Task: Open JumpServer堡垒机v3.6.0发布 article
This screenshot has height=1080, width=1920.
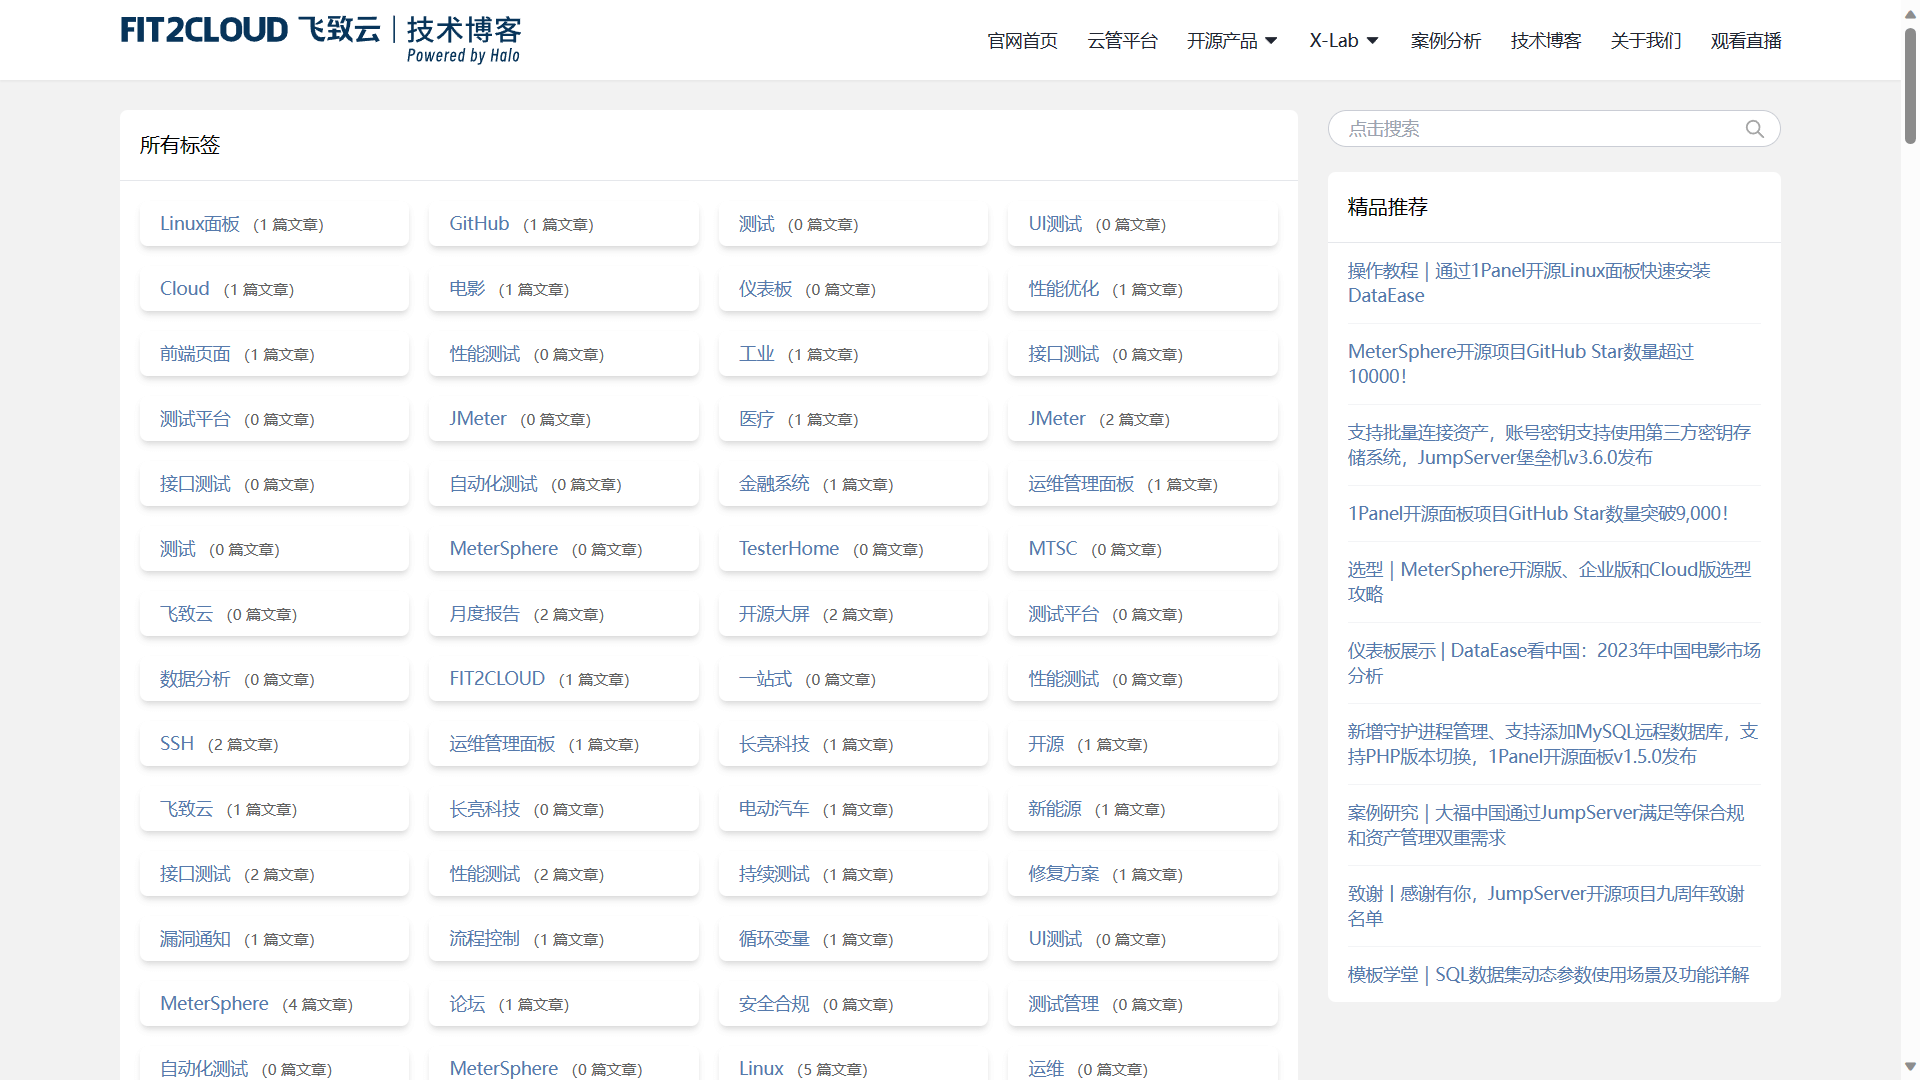Action: tap(1549, 445)
